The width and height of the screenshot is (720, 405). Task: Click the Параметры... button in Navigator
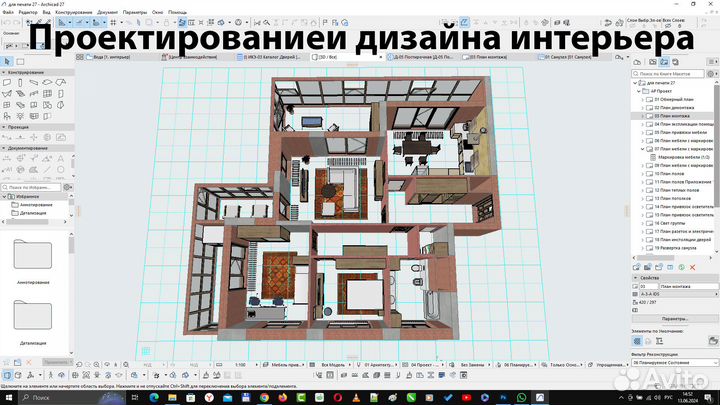click(675, 319)
